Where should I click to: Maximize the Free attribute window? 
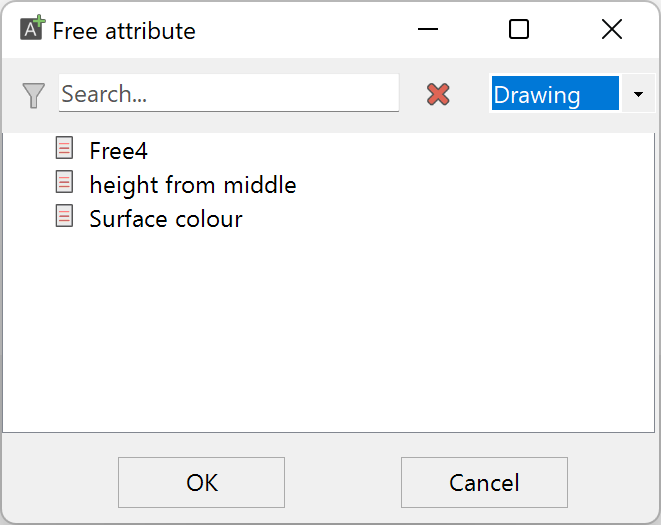[519, 29]
